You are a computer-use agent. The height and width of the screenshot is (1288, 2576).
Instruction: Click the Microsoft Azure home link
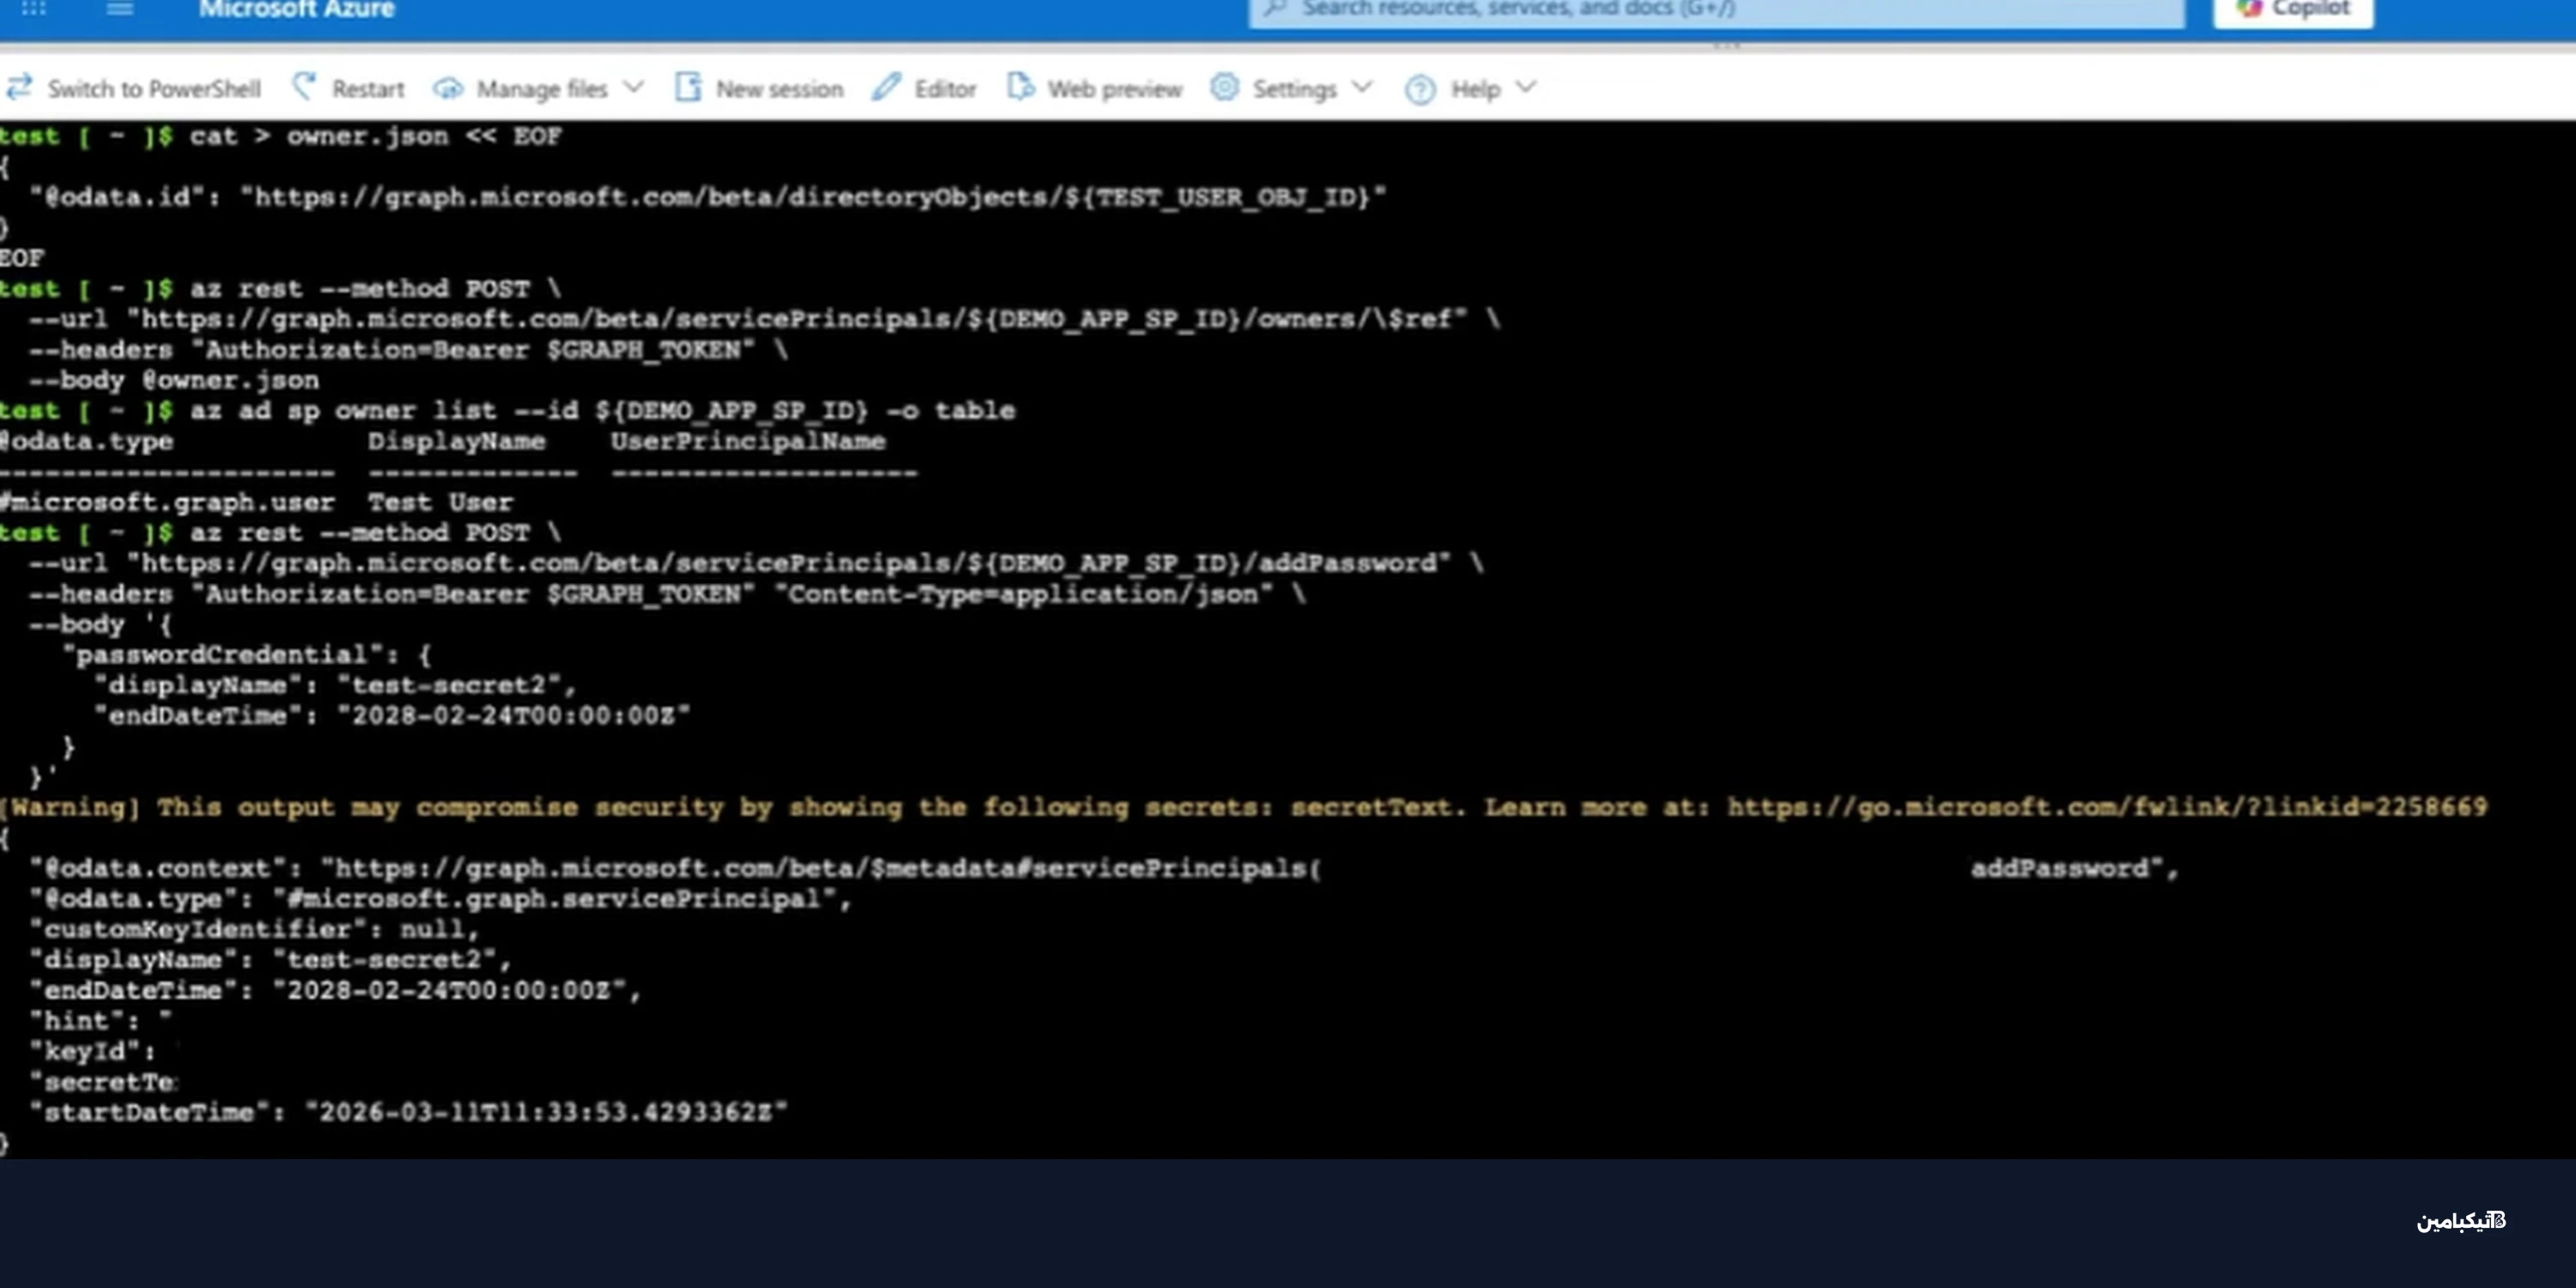tap(296, 10)
